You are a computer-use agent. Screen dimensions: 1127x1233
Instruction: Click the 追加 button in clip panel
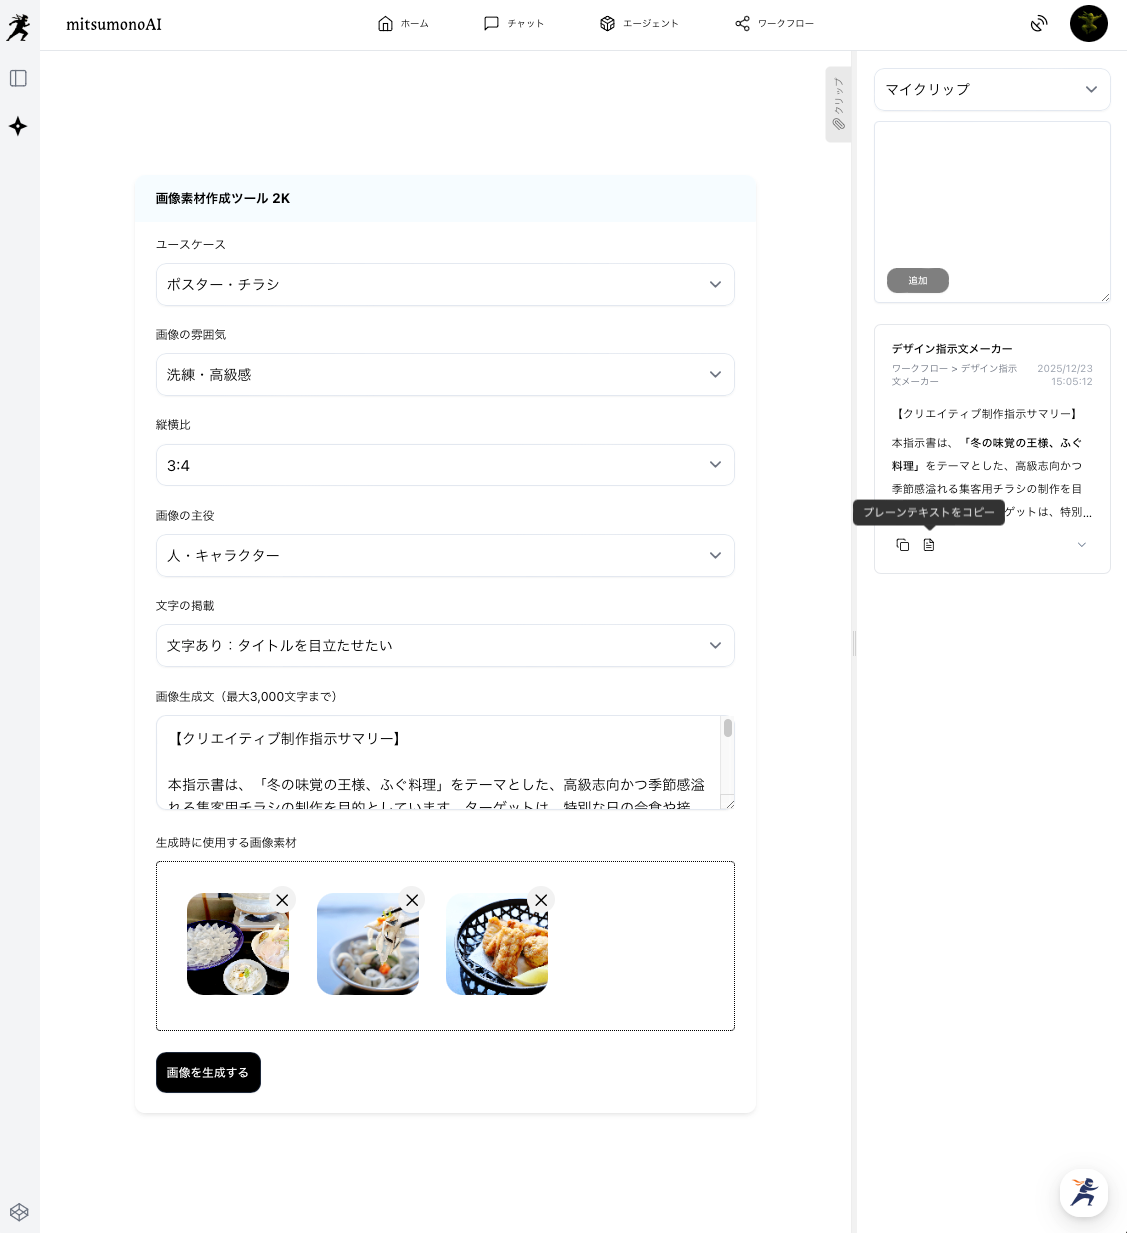(917, 281)
